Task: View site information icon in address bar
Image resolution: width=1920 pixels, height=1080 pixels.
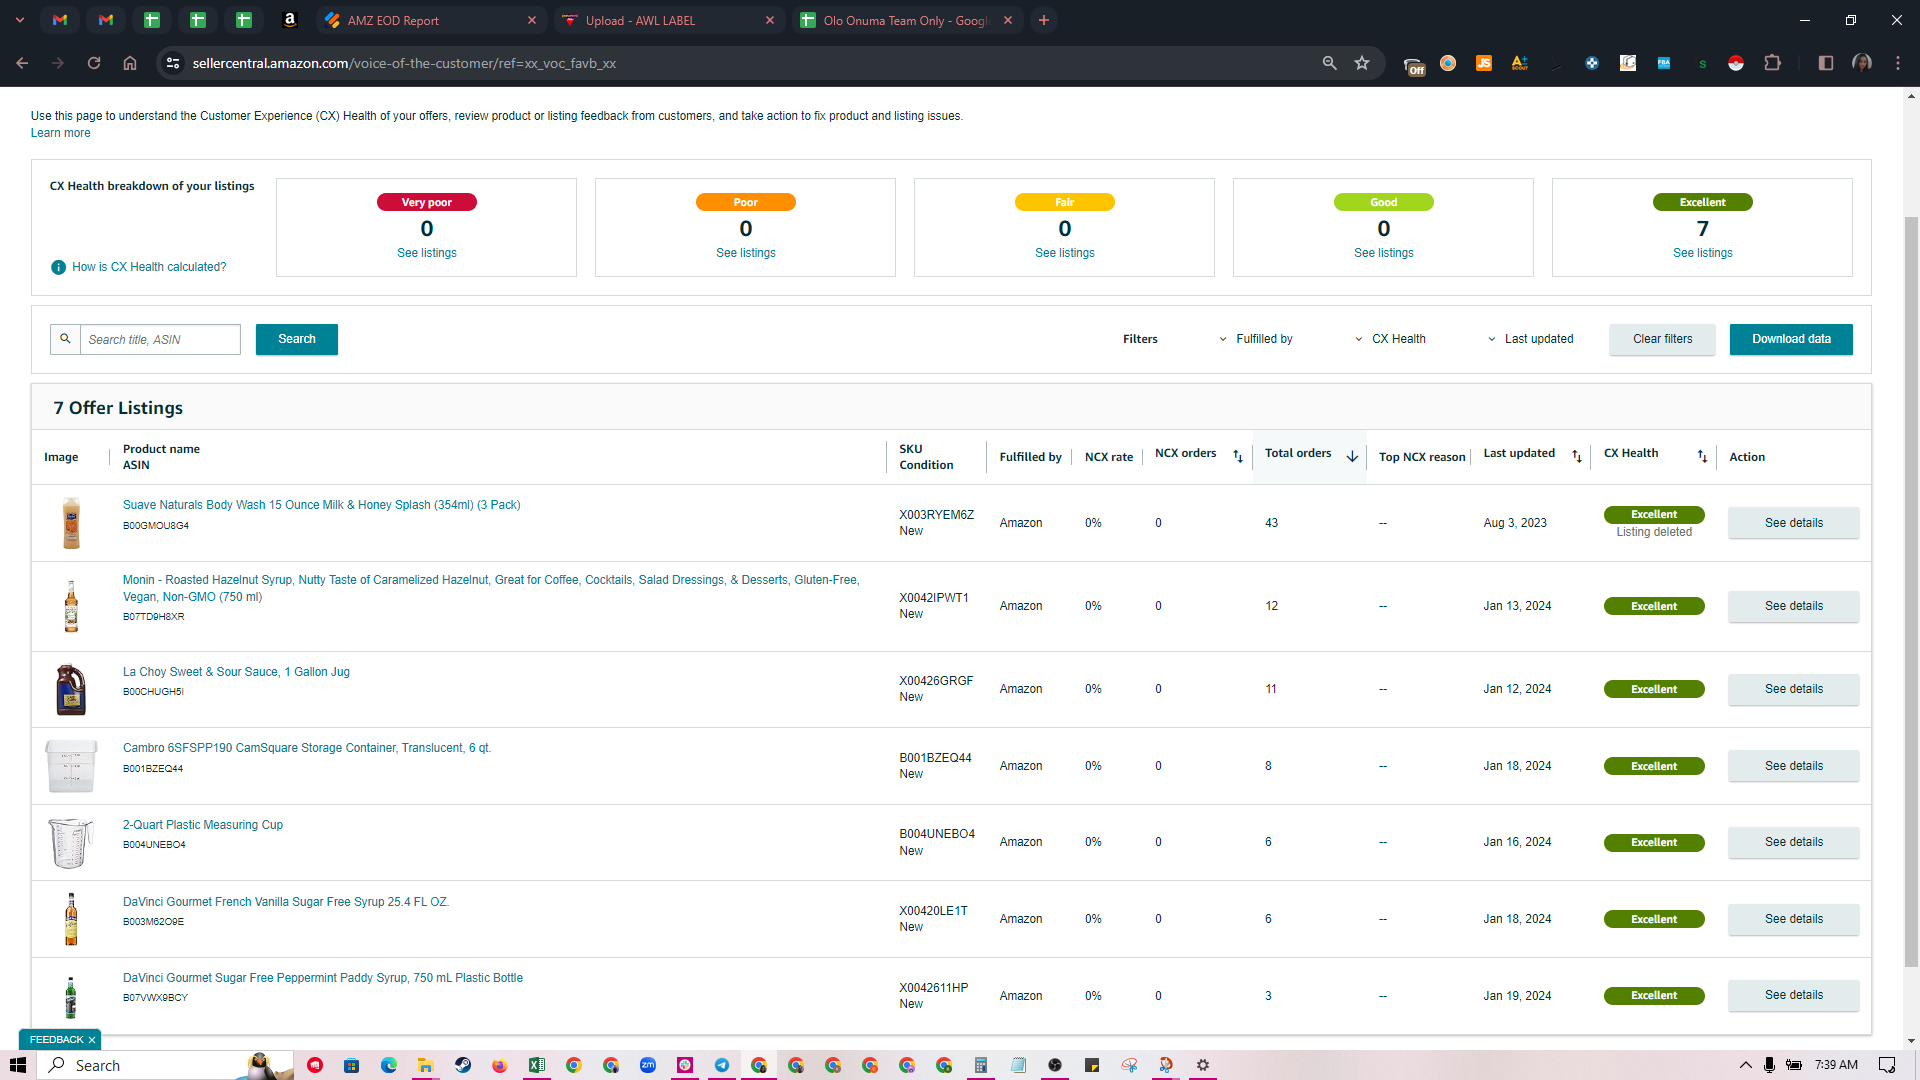Action: click(173, 63)
